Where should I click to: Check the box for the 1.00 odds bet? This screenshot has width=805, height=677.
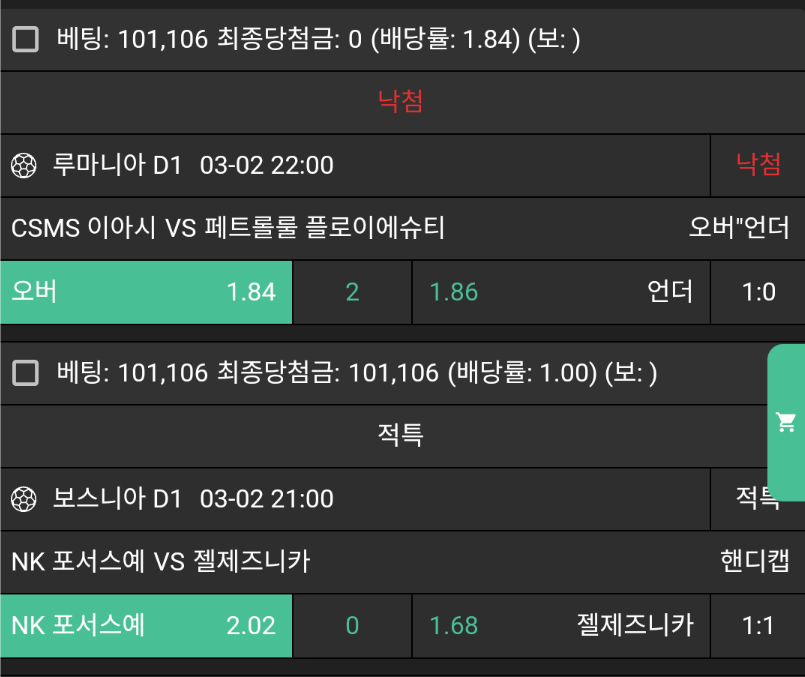26,374
